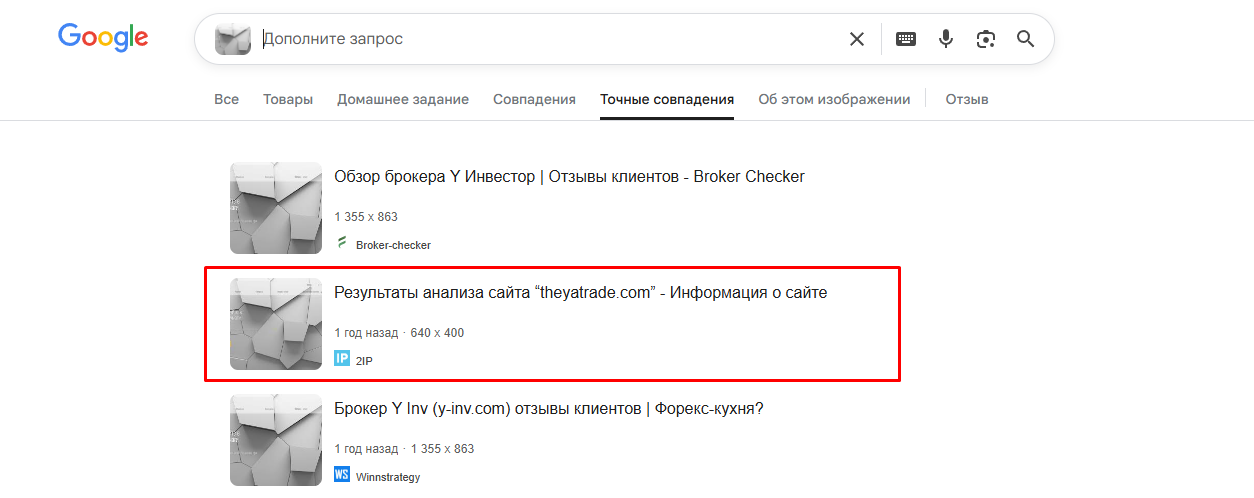
Task: Click the 2IP site favicon
Action: point(342,359)
